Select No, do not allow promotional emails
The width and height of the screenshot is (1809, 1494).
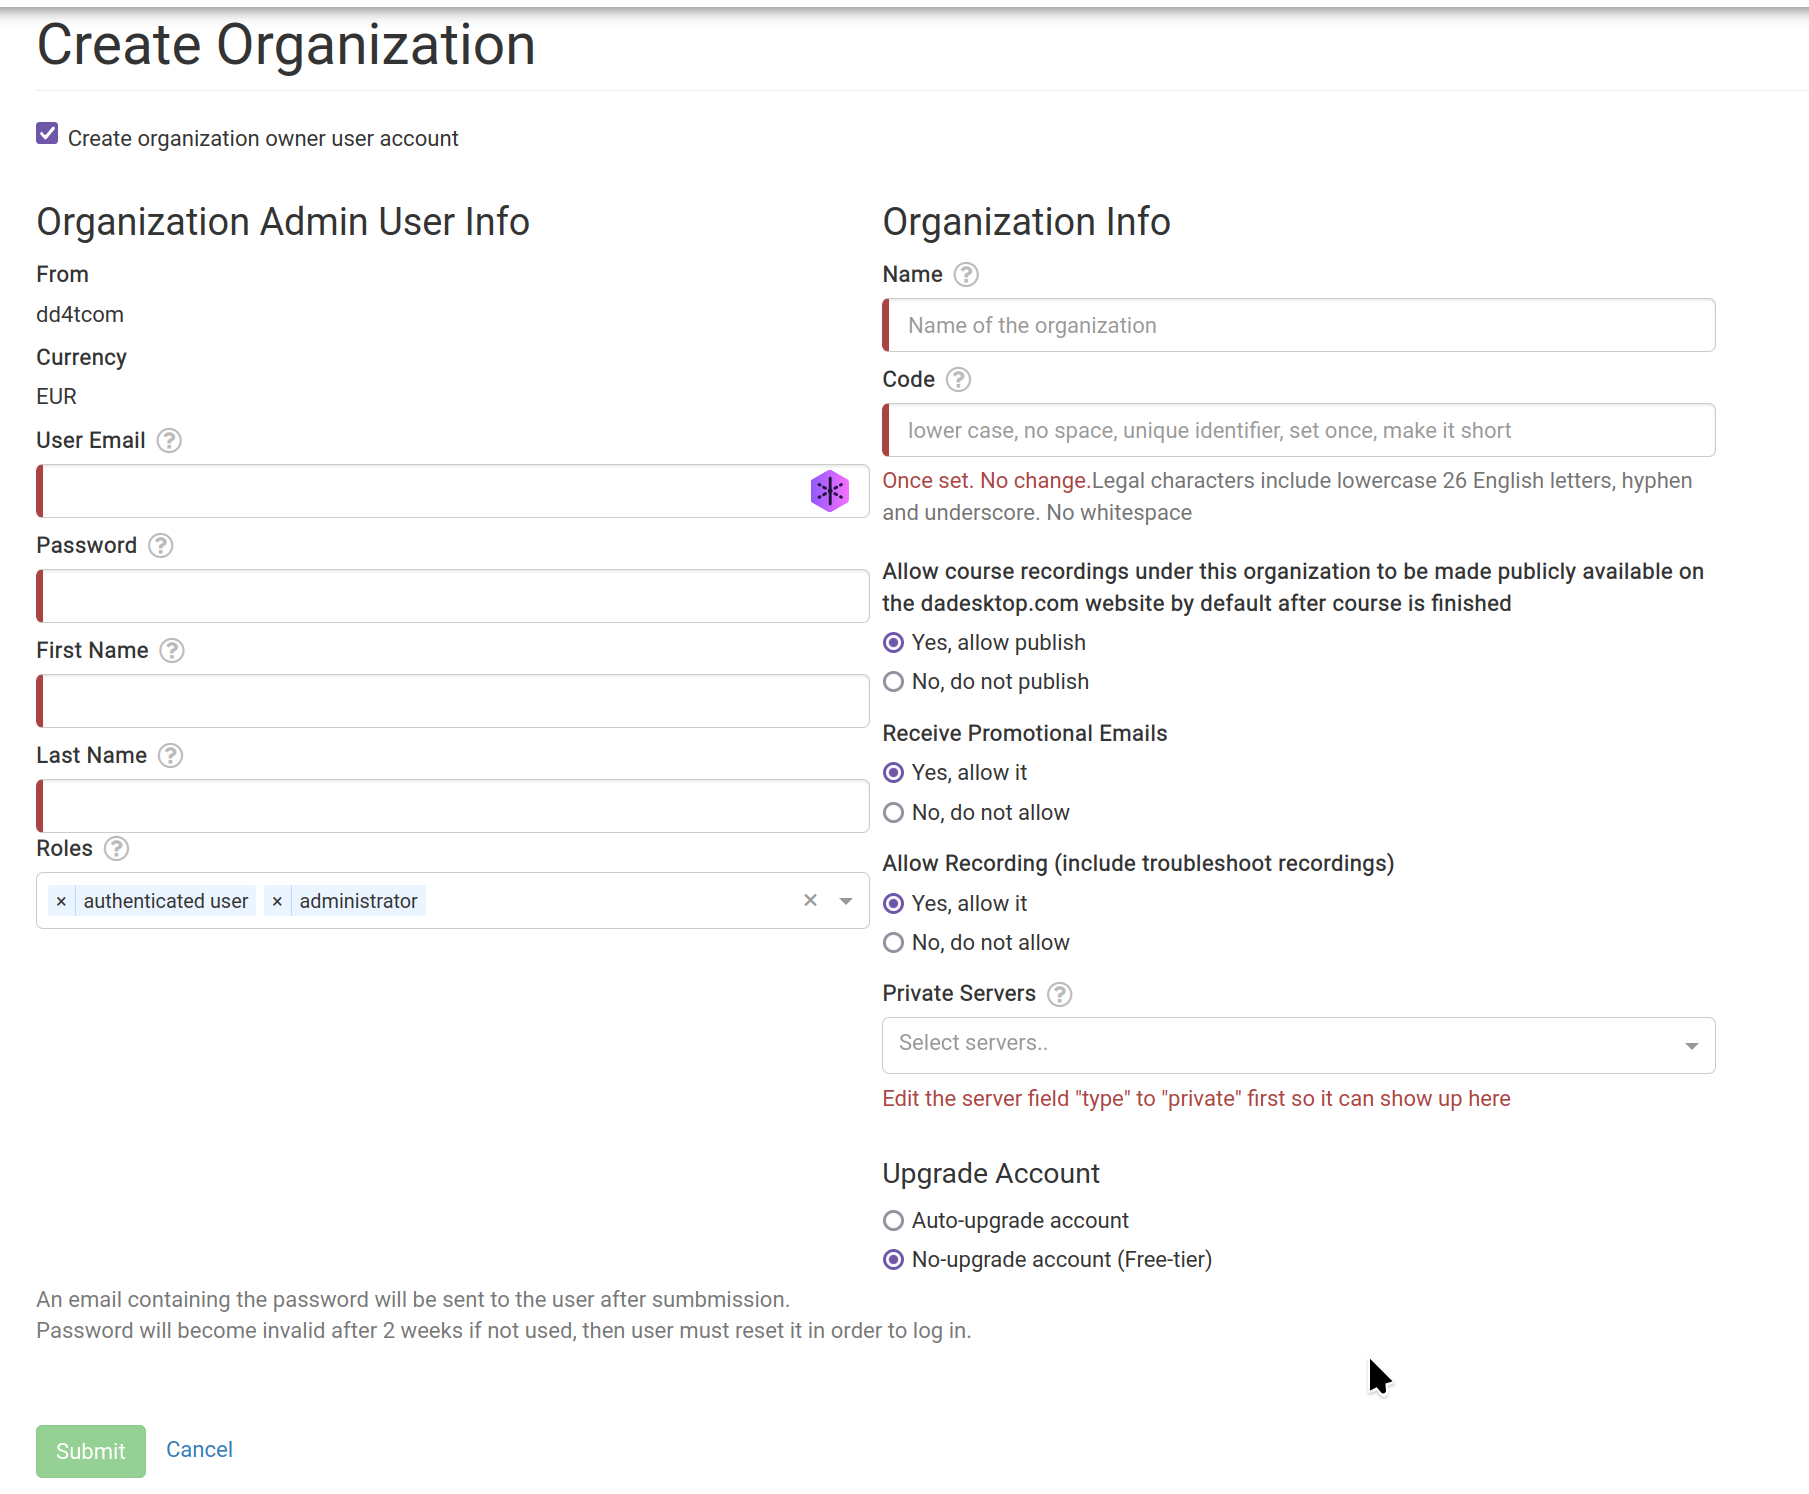tap(893, 812)
